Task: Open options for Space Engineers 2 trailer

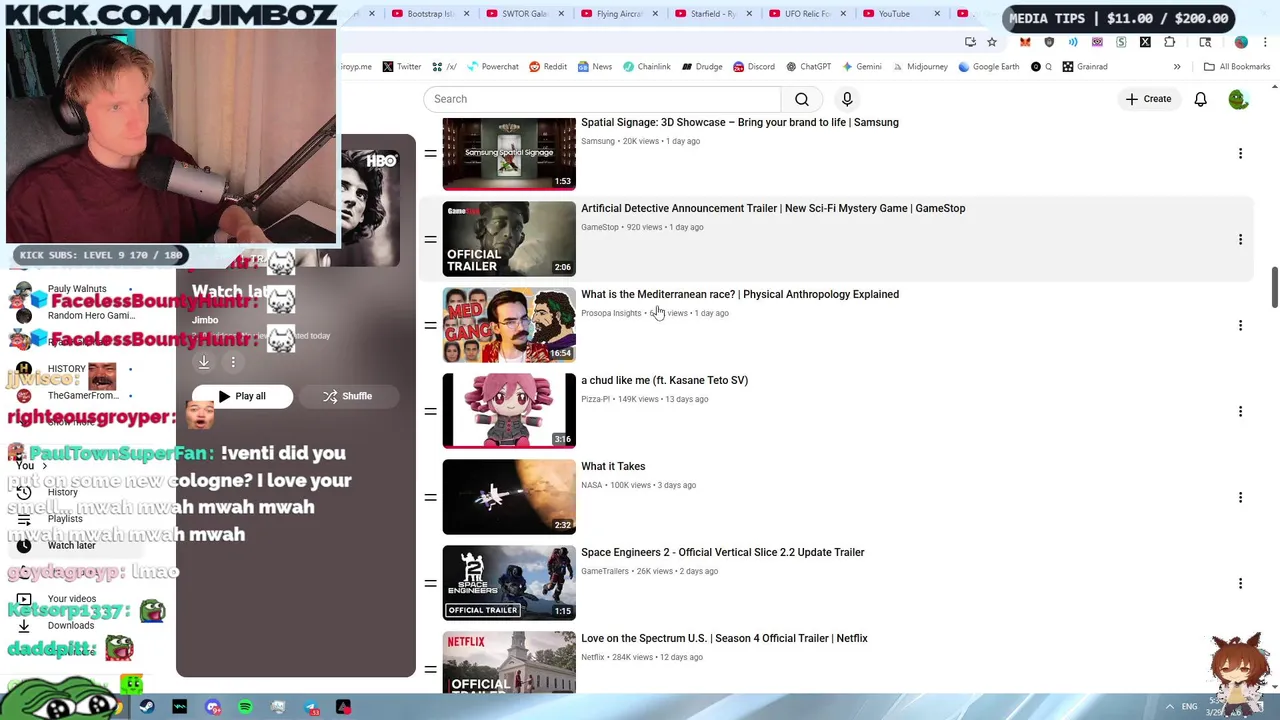Action: [1240, 583]
